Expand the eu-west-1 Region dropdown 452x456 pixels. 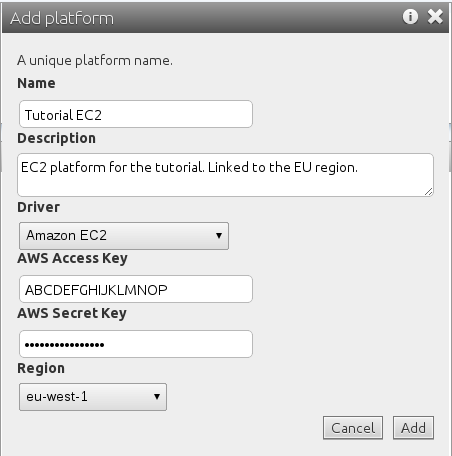(x=93, y=397)
